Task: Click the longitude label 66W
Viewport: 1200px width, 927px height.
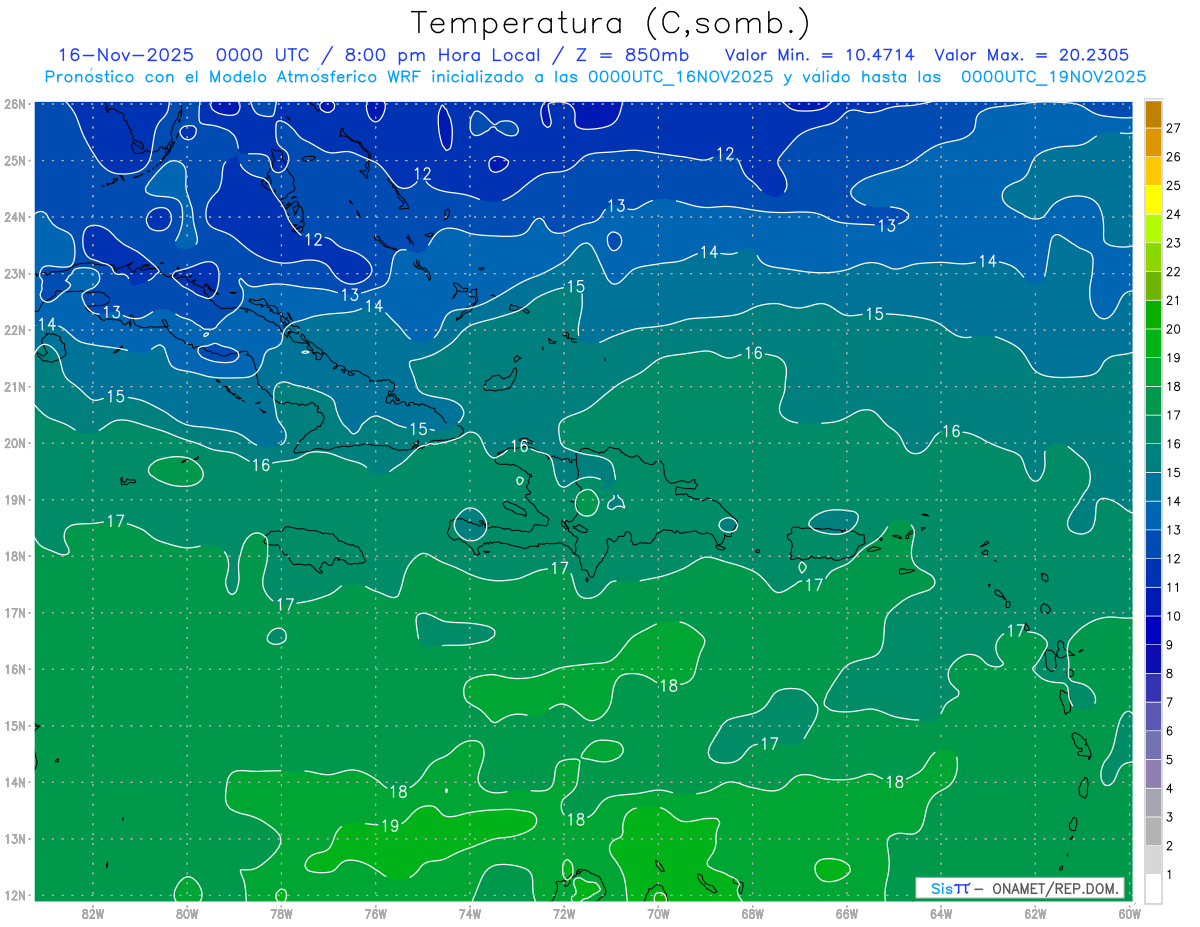Action: click(846, 912)
